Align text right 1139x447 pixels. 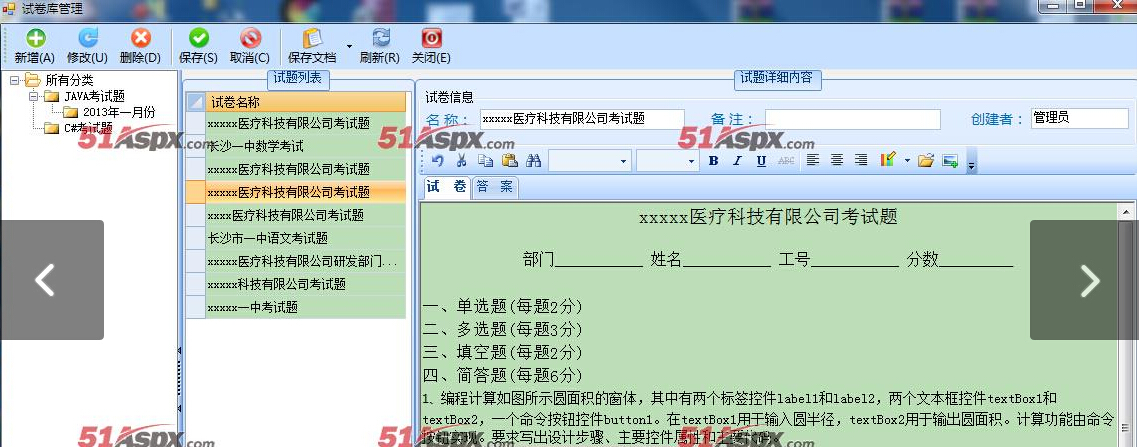click(x=861, y=160)
